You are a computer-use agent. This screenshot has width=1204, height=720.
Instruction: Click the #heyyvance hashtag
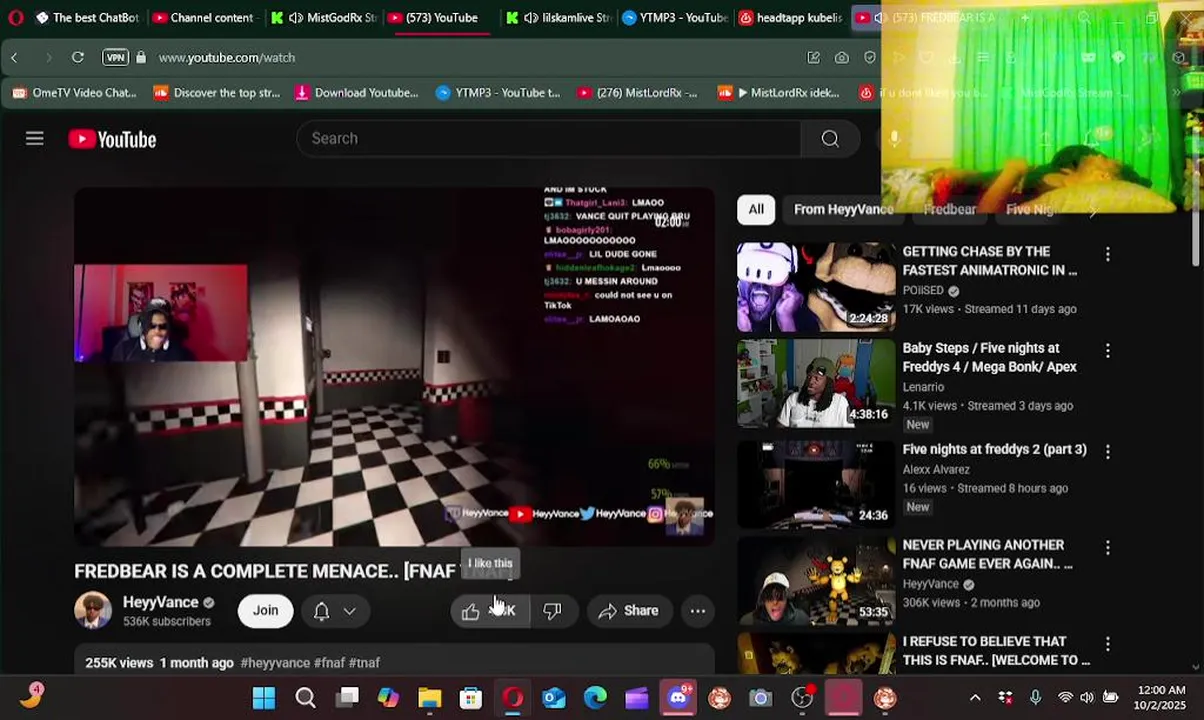(x=275, y=663)
